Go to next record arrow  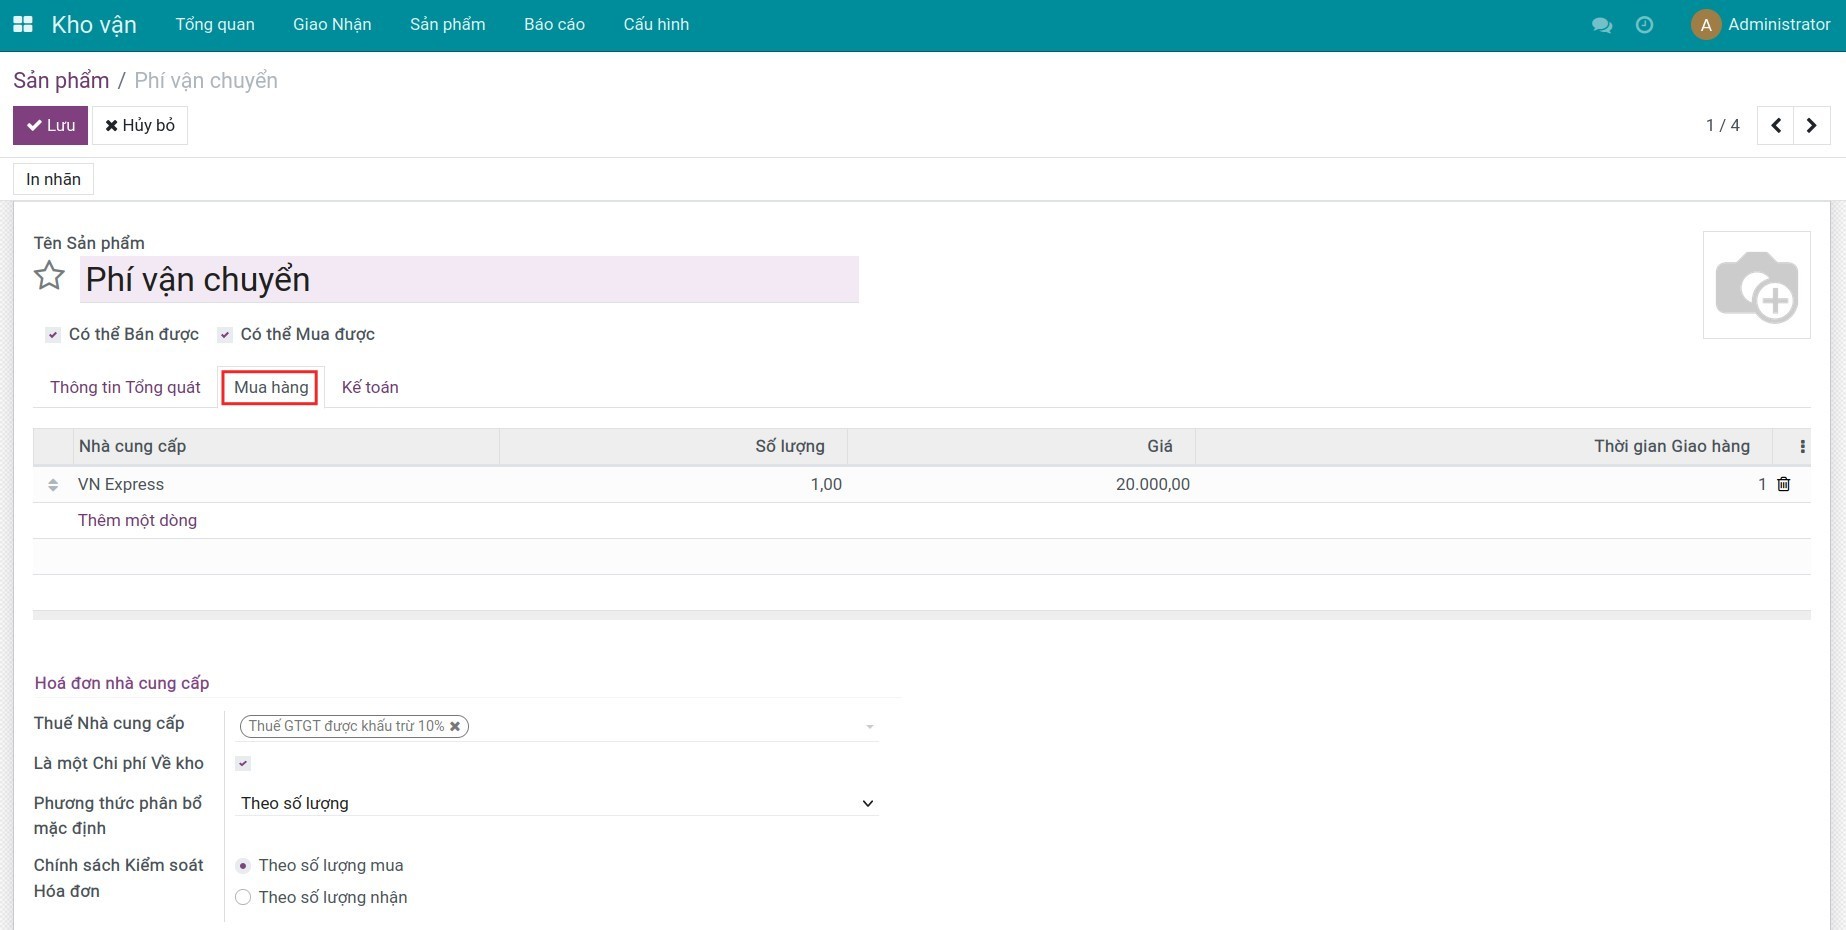tap(1811, 126)
